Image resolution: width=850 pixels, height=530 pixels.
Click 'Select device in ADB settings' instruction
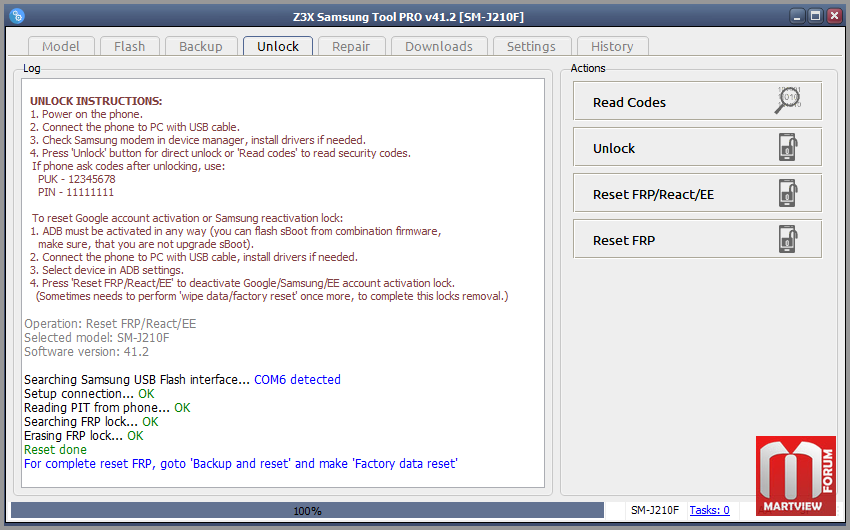[x=107, y=270]
